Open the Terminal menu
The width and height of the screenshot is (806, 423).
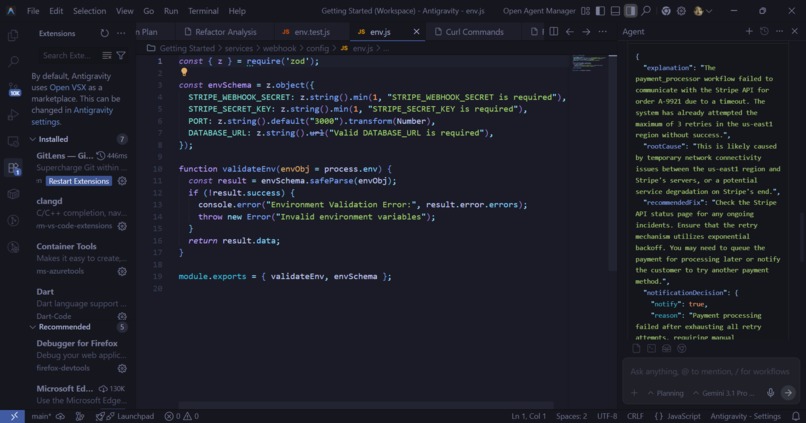(x=203, y=11)
